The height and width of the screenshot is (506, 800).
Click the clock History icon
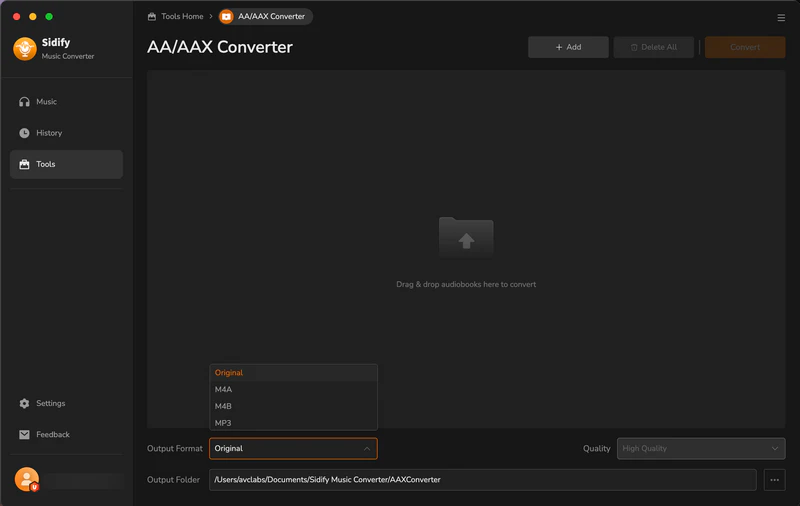coord(24,133)
